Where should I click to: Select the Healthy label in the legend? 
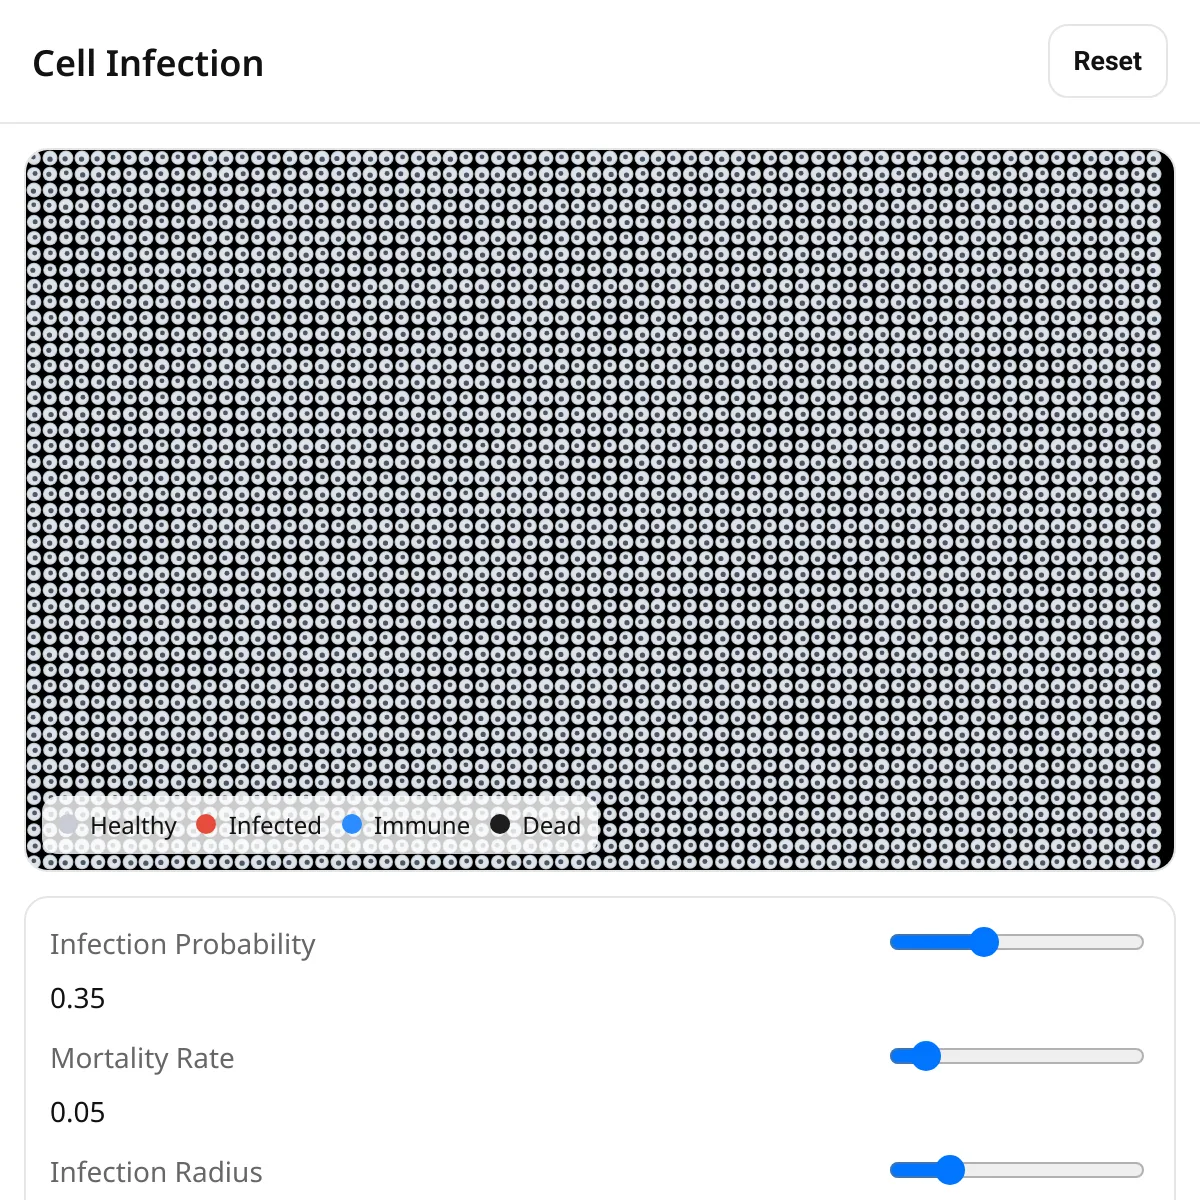point(133,825)
